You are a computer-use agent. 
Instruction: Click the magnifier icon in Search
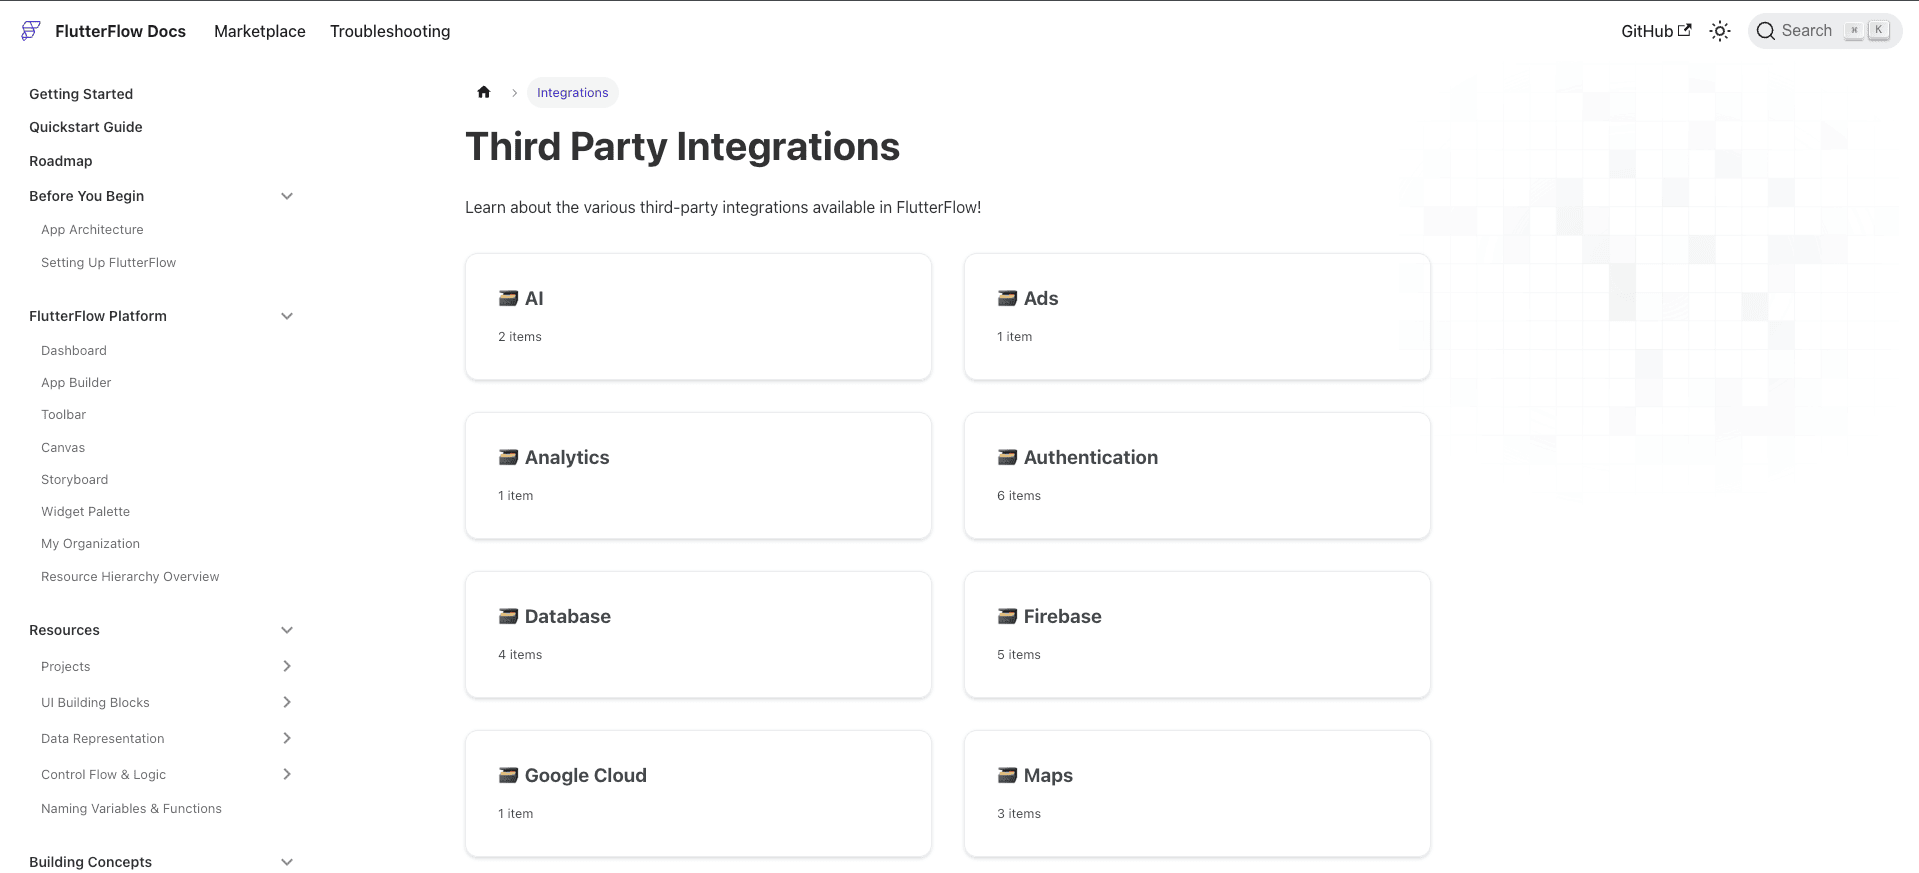tap(1766, 31)
